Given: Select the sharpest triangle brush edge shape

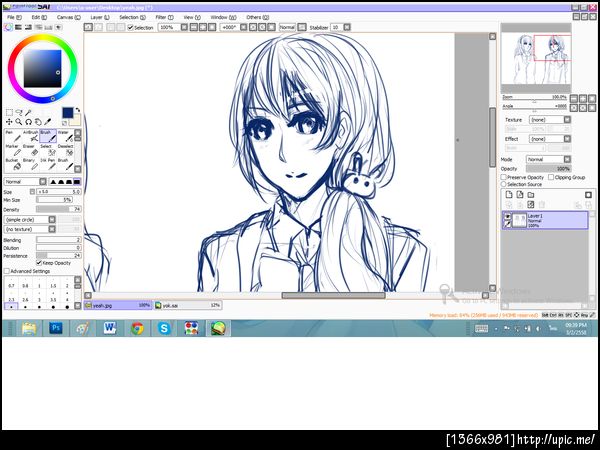Looking at the screenshot, I should click(54, 182).
